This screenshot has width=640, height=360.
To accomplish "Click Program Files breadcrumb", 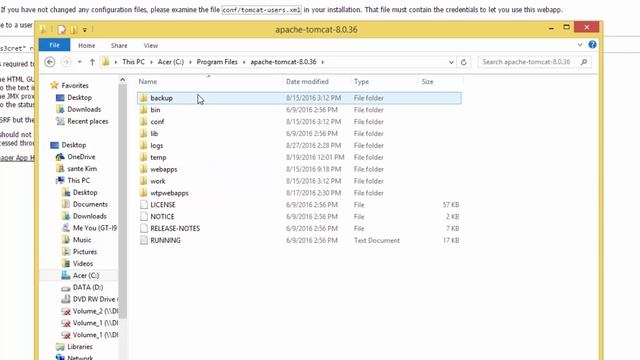I will pos(217,62).
